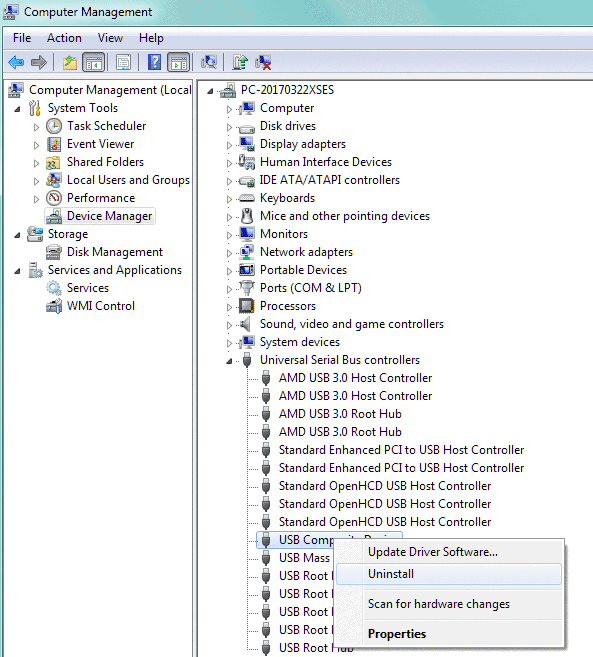Click the Ports (COM & LPT) icon
The image size is (593, 657).
[x=246, y=288]
